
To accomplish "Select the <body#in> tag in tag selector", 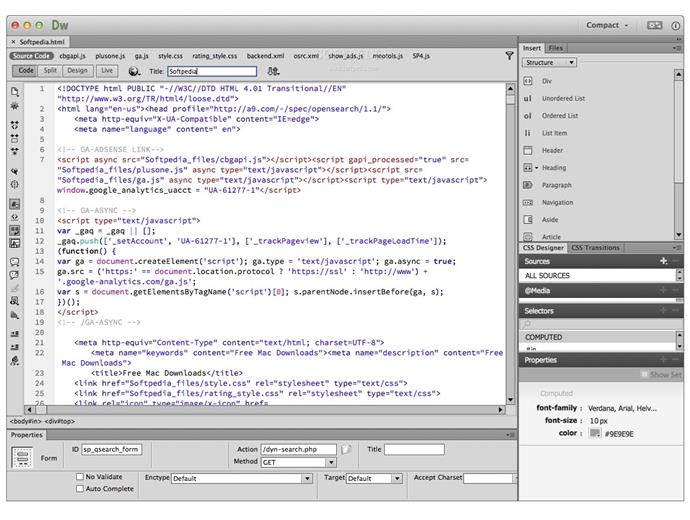I will point(26,421).
